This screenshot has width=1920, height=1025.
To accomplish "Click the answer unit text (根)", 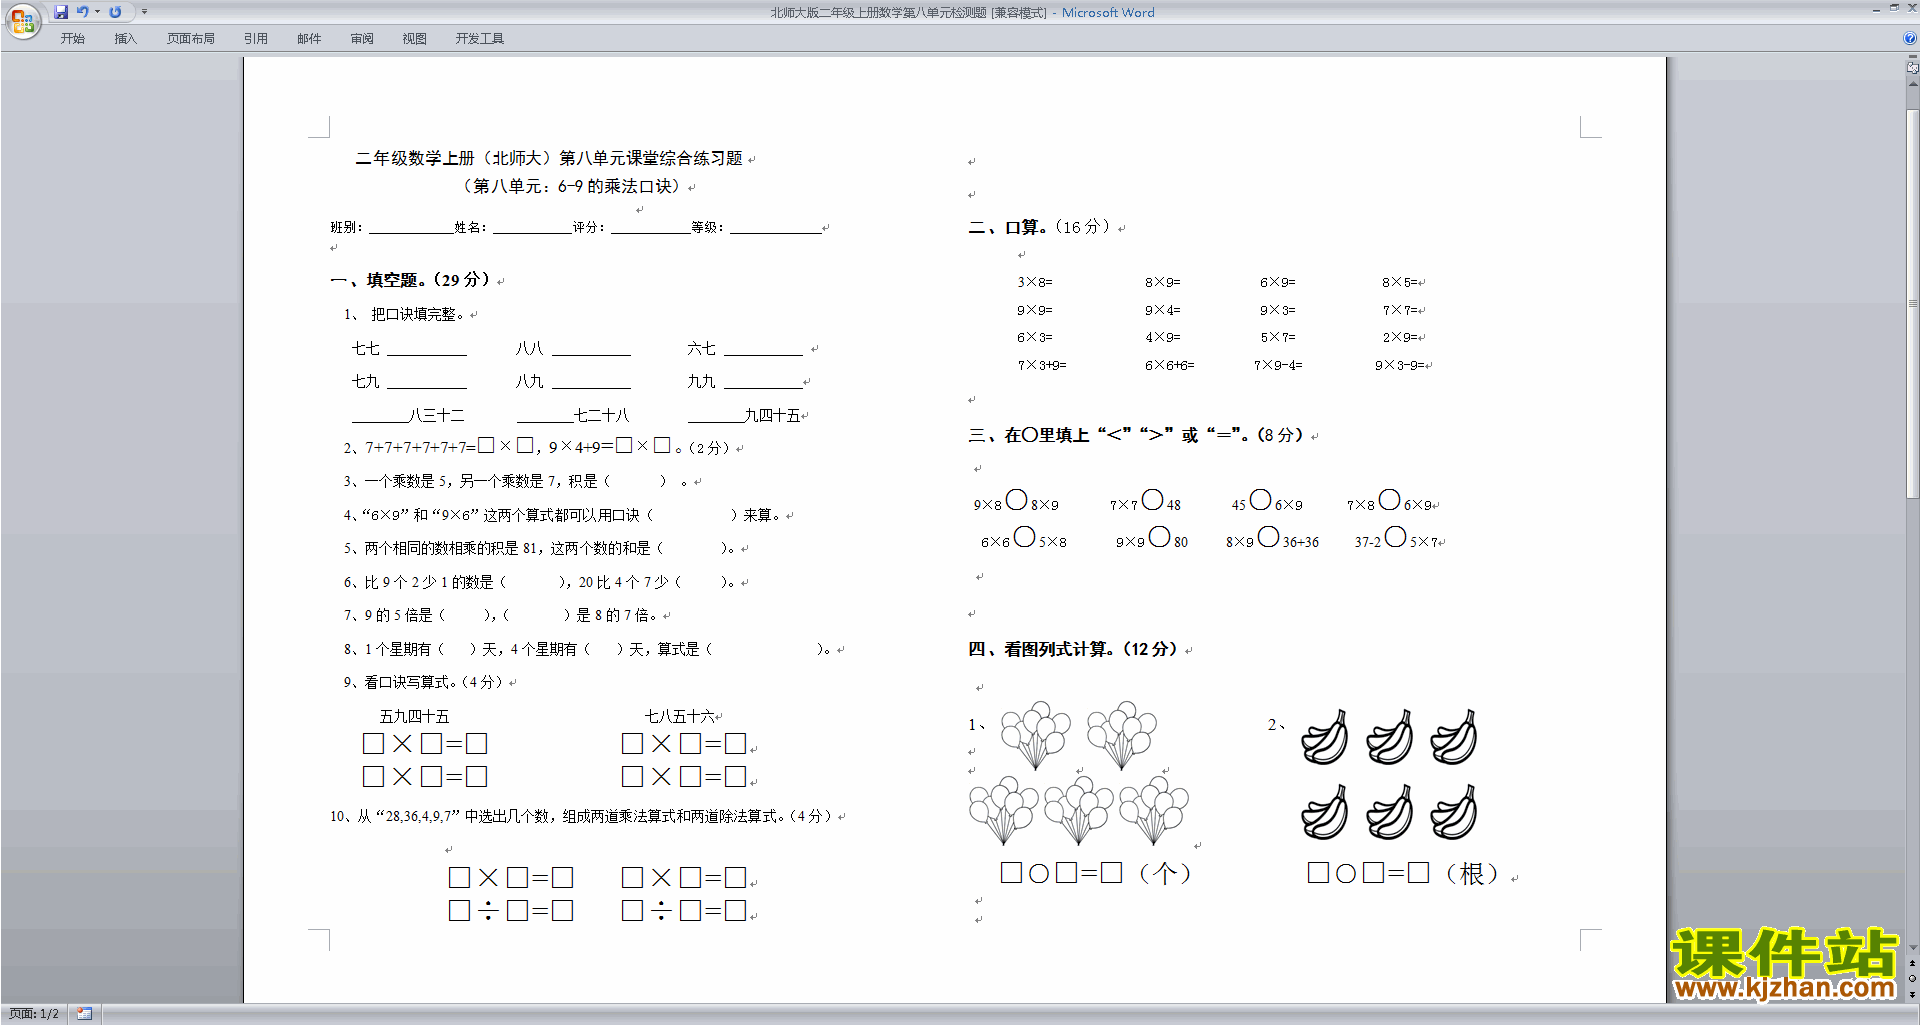I will pos(1472,874).
